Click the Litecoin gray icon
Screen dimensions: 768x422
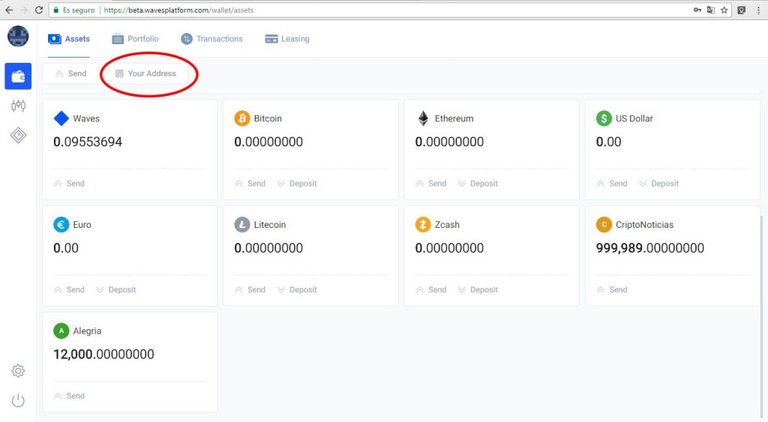[242, 225]
